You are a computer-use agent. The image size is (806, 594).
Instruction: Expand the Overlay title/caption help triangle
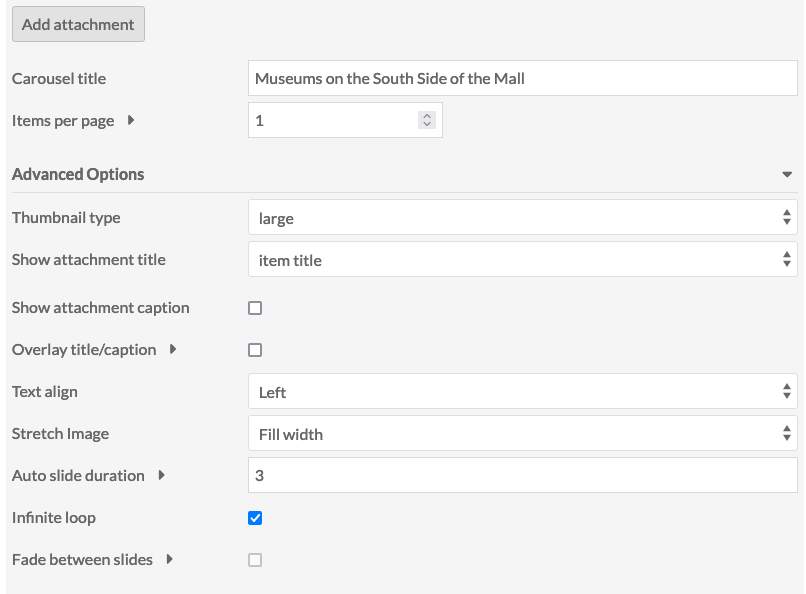(173, 349)
